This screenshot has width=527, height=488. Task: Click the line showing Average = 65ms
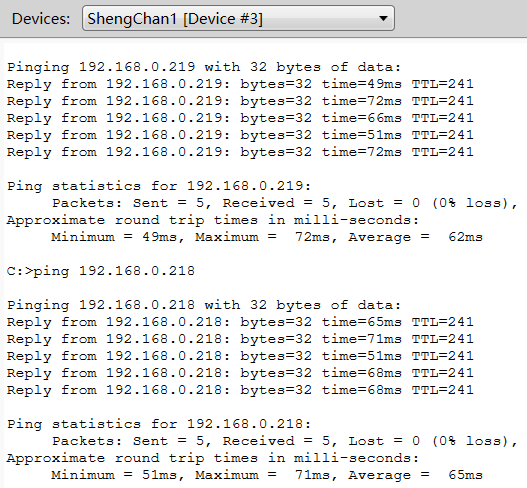(x=267, y=475)
